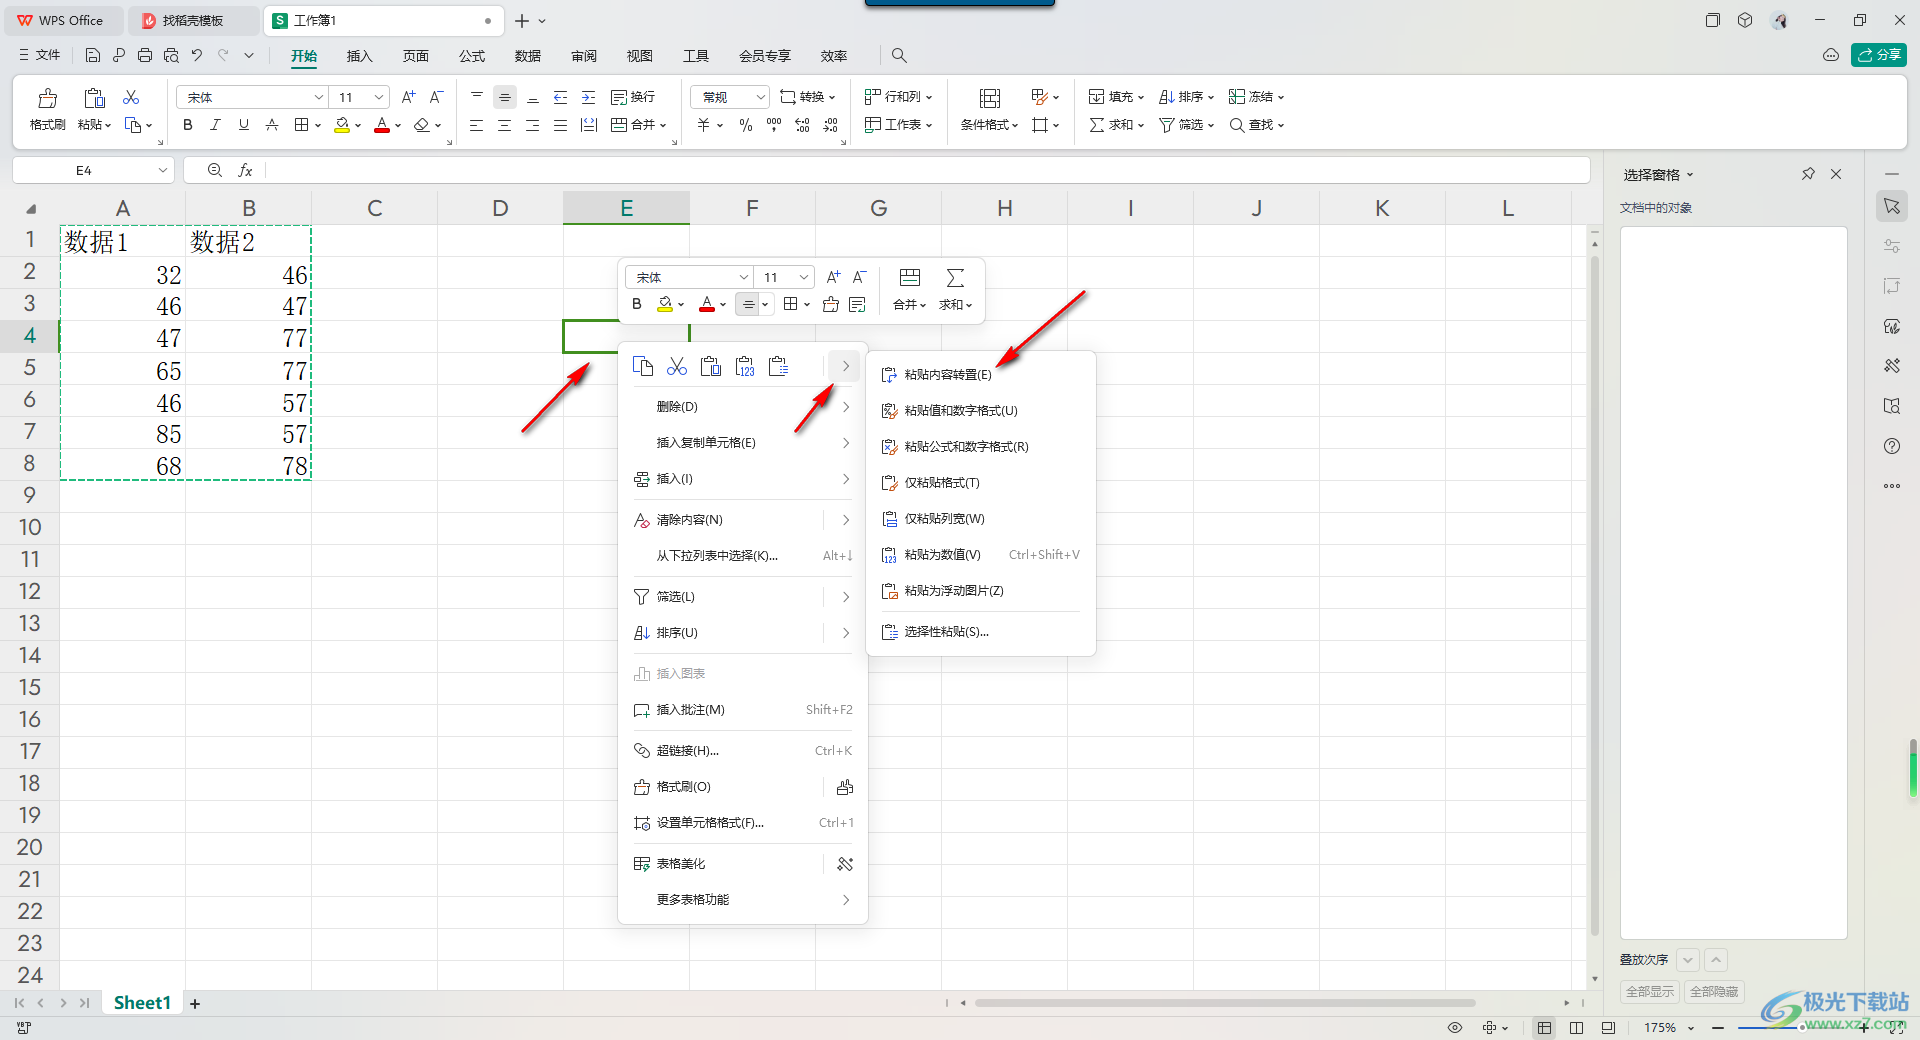Click the 全部隐藏 button in selection pane
Screen dimensions: 1920x1040
1714,992
